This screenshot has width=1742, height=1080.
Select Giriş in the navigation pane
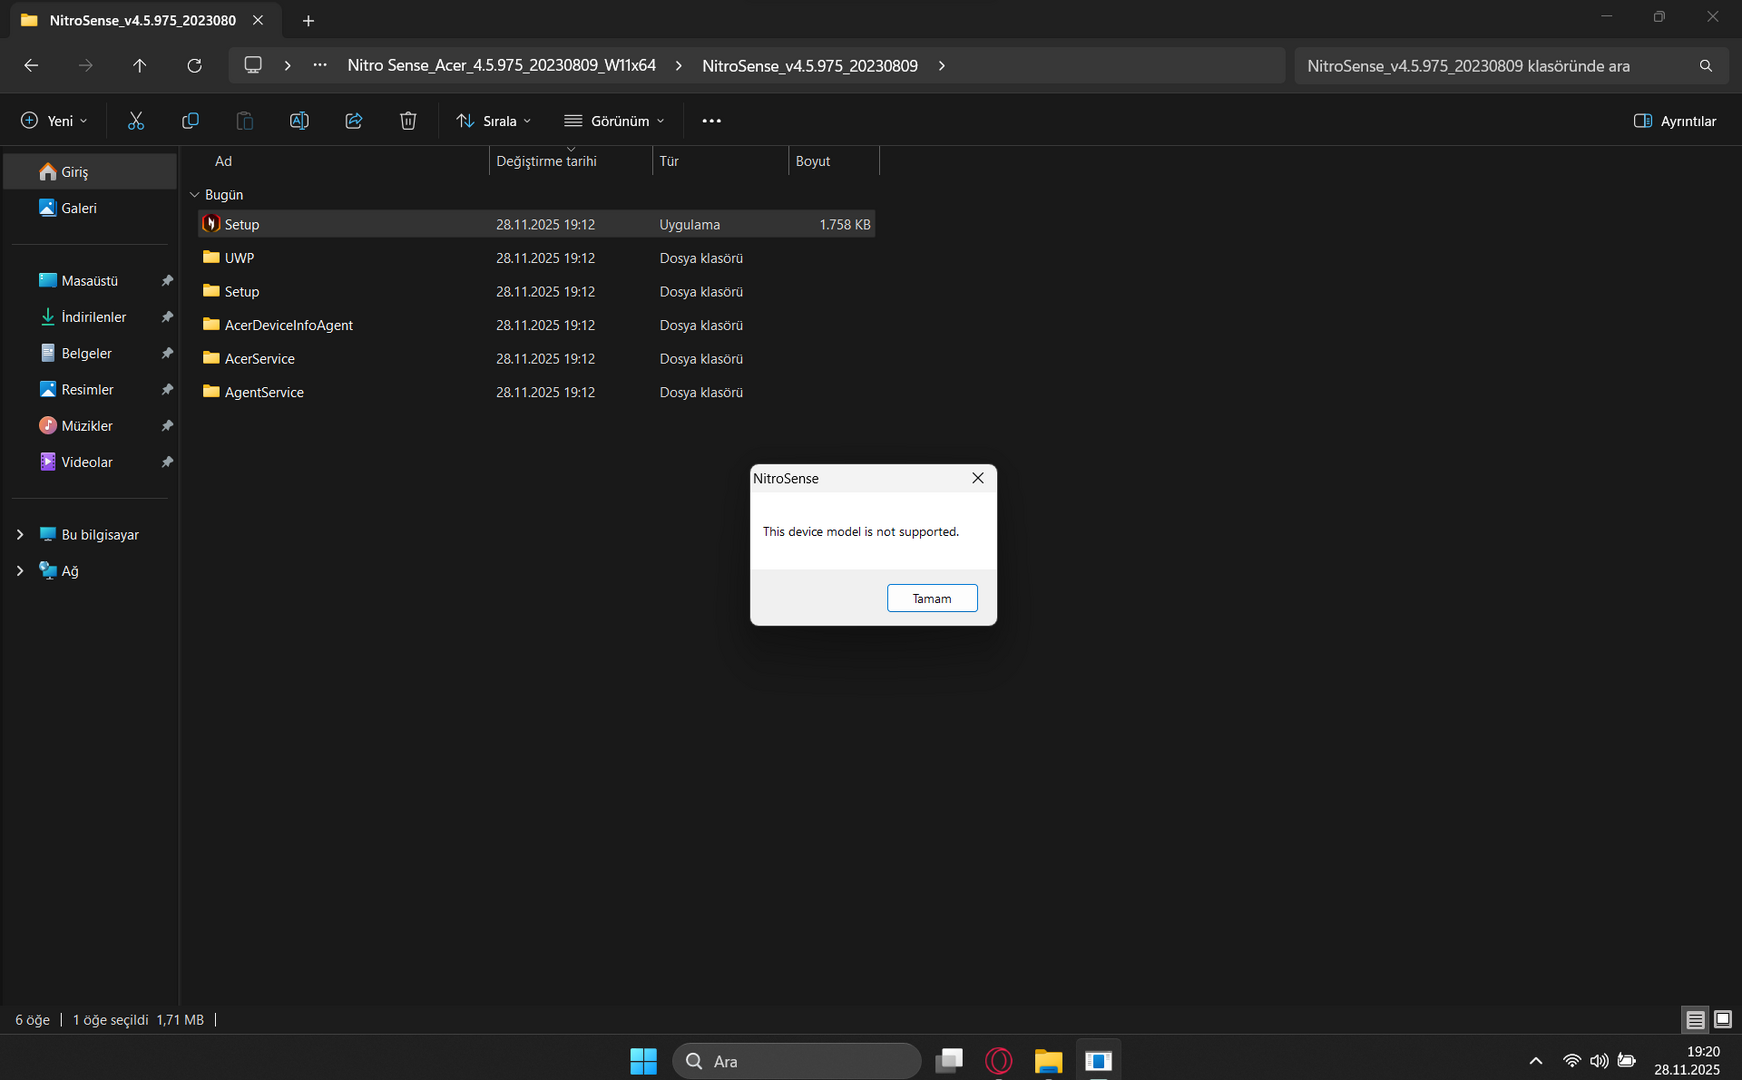91,172
